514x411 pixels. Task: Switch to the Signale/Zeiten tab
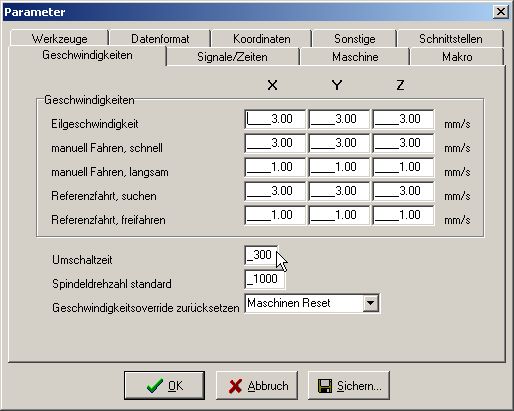pos(232,57)
